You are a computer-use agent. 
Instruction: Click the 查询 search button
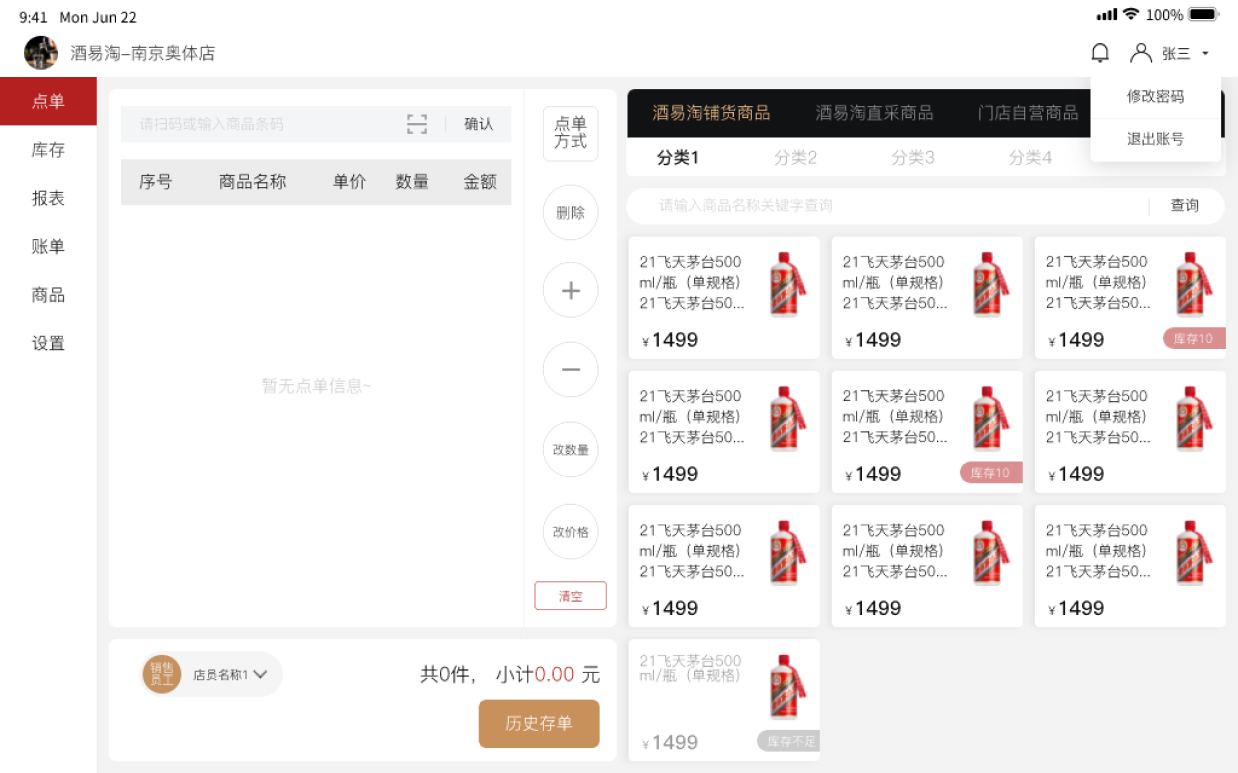click(1185, 205)
